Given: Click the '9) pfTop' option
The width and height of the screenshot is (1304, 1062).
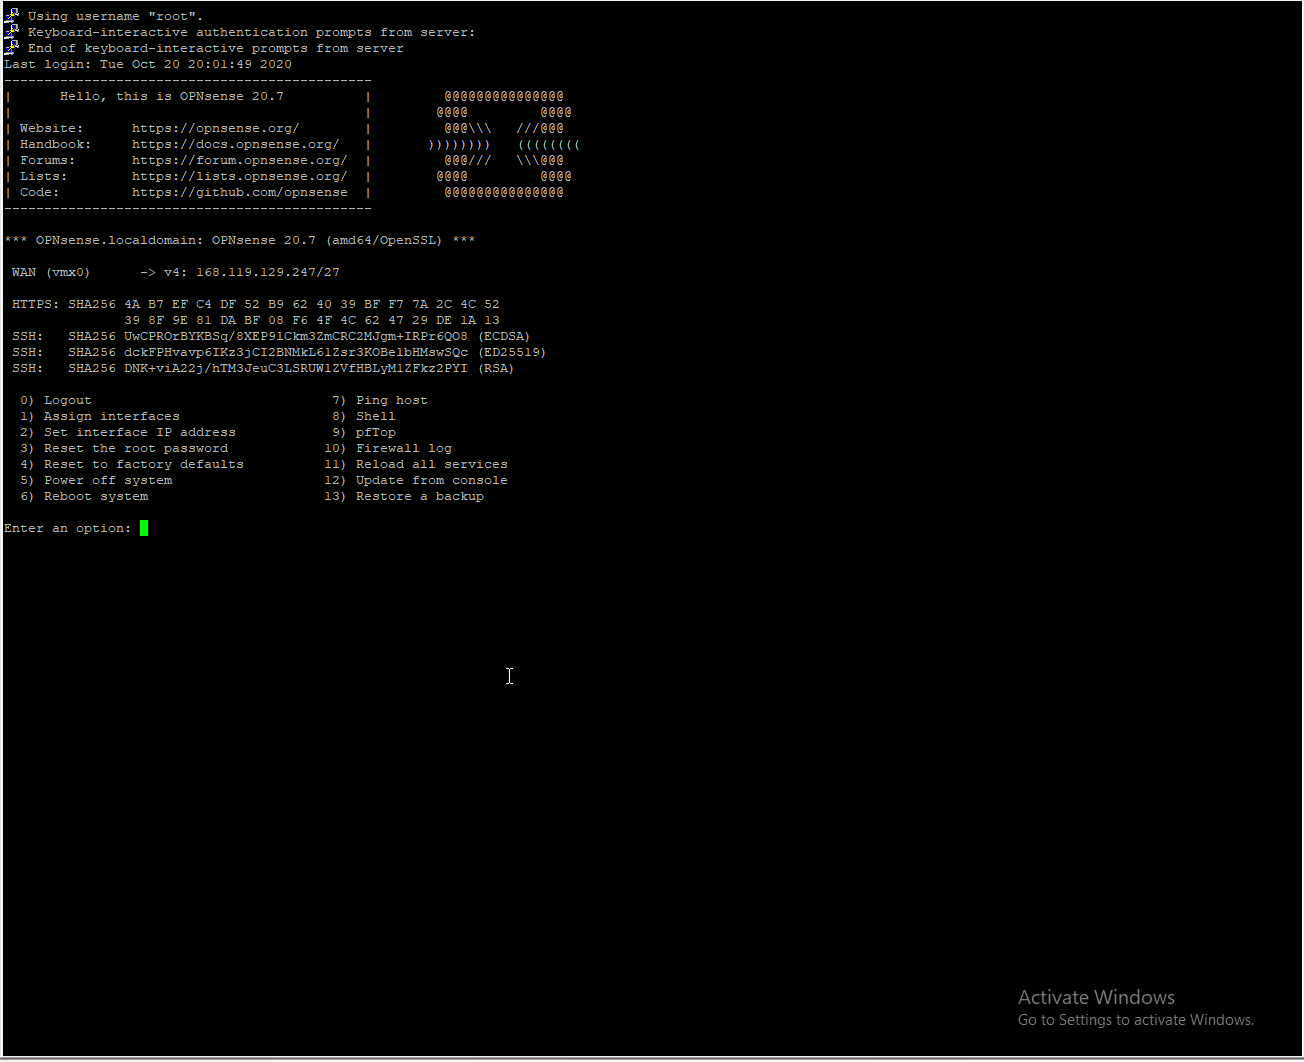Looking at the screenshot, I should (364, 432).
